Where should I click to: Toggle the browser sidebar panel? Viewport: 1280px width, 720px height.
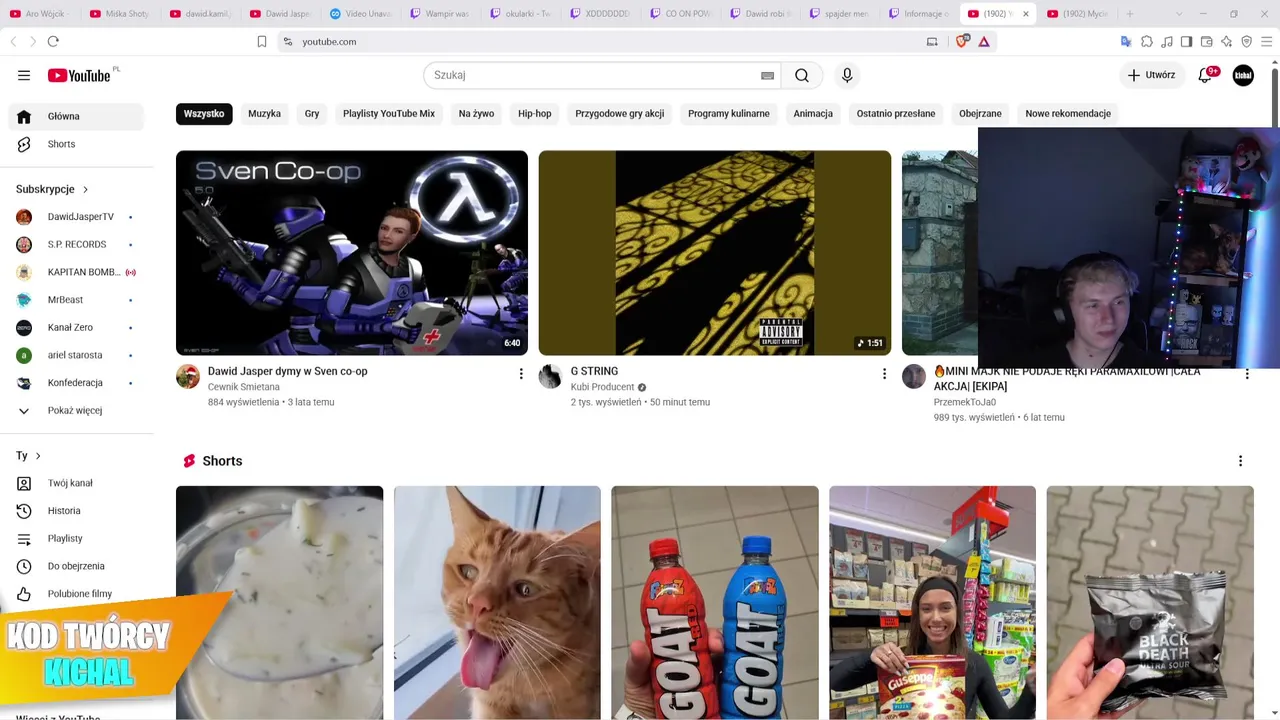[x=1186, y=41]
